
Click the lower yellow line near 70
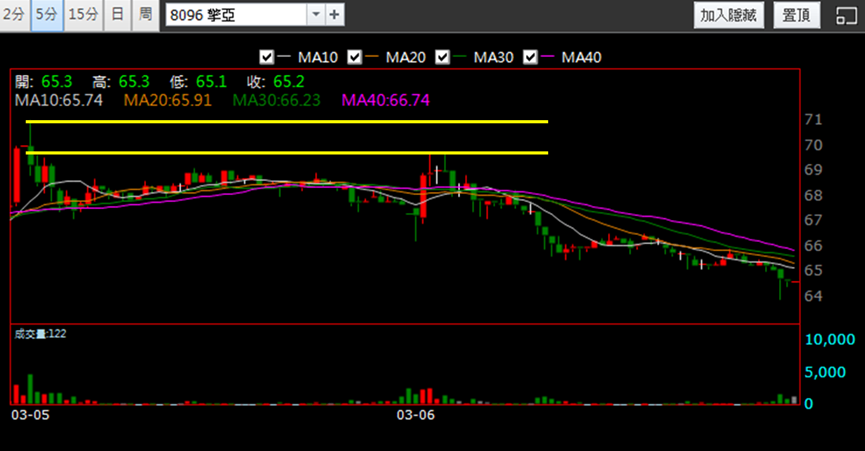tap(287, 153)
